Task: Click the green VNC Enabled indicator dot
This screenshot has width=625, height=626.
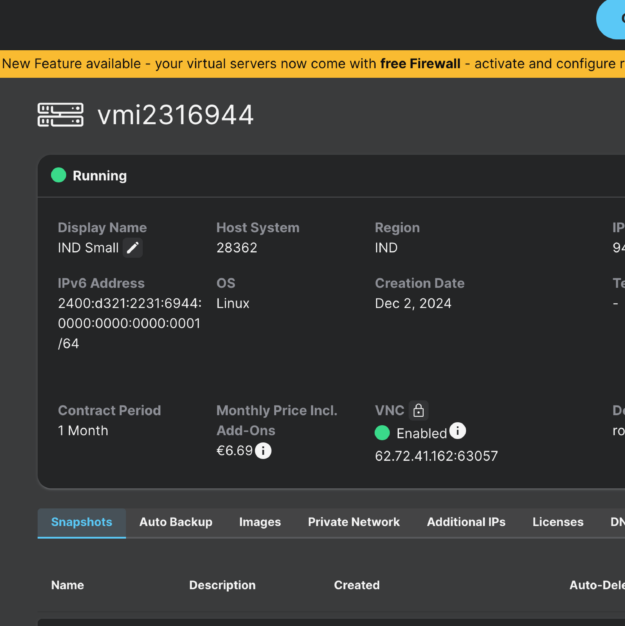Action: pyautogui.click(x=382, y=433)
